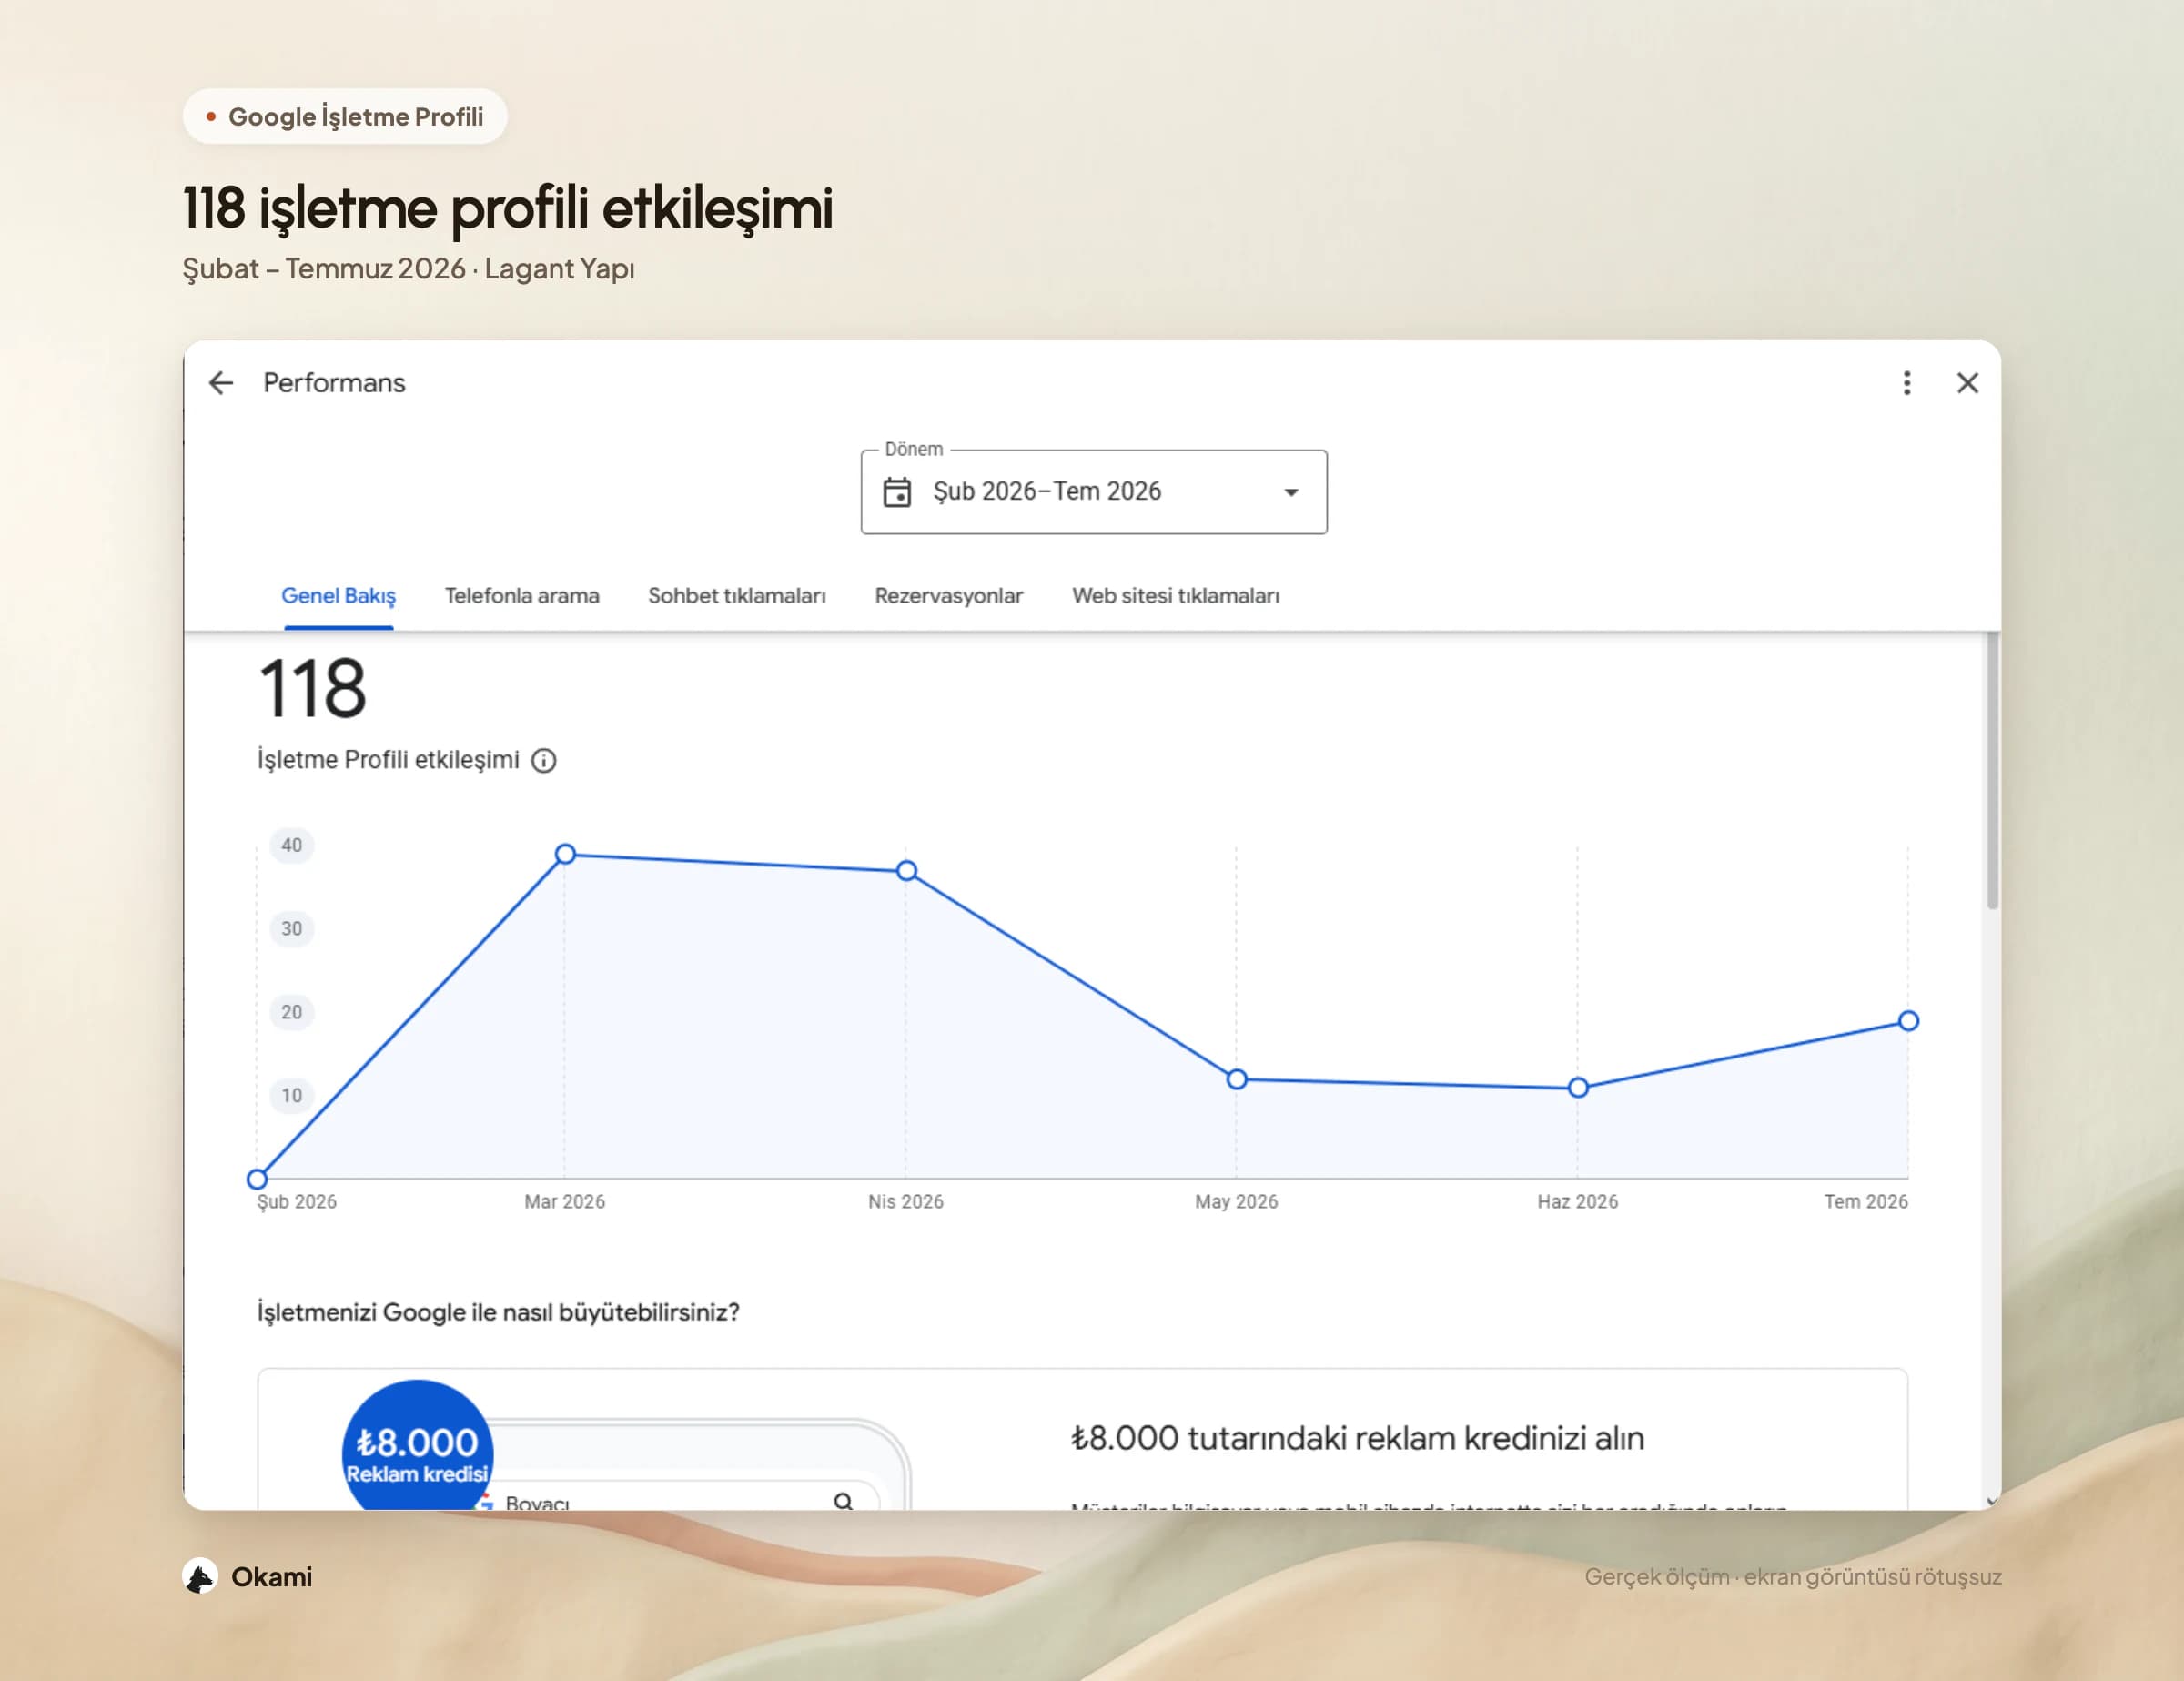
Task: Go back with the arrow beside Performans
Action: point(221,383)
